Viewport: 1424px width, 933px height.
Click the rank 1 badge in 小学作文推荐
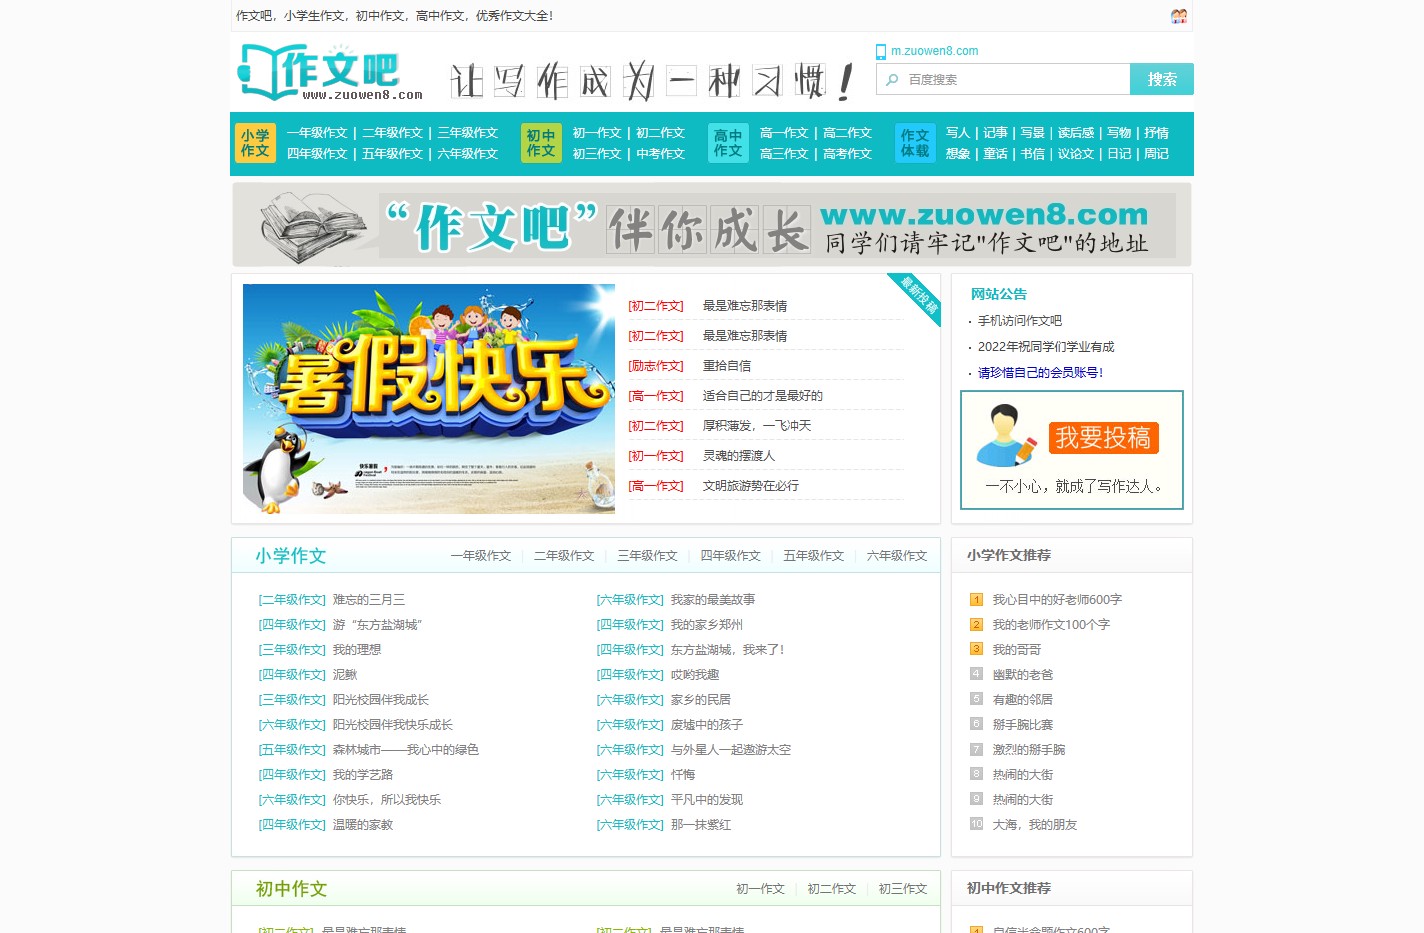click(x=976, y=600)
